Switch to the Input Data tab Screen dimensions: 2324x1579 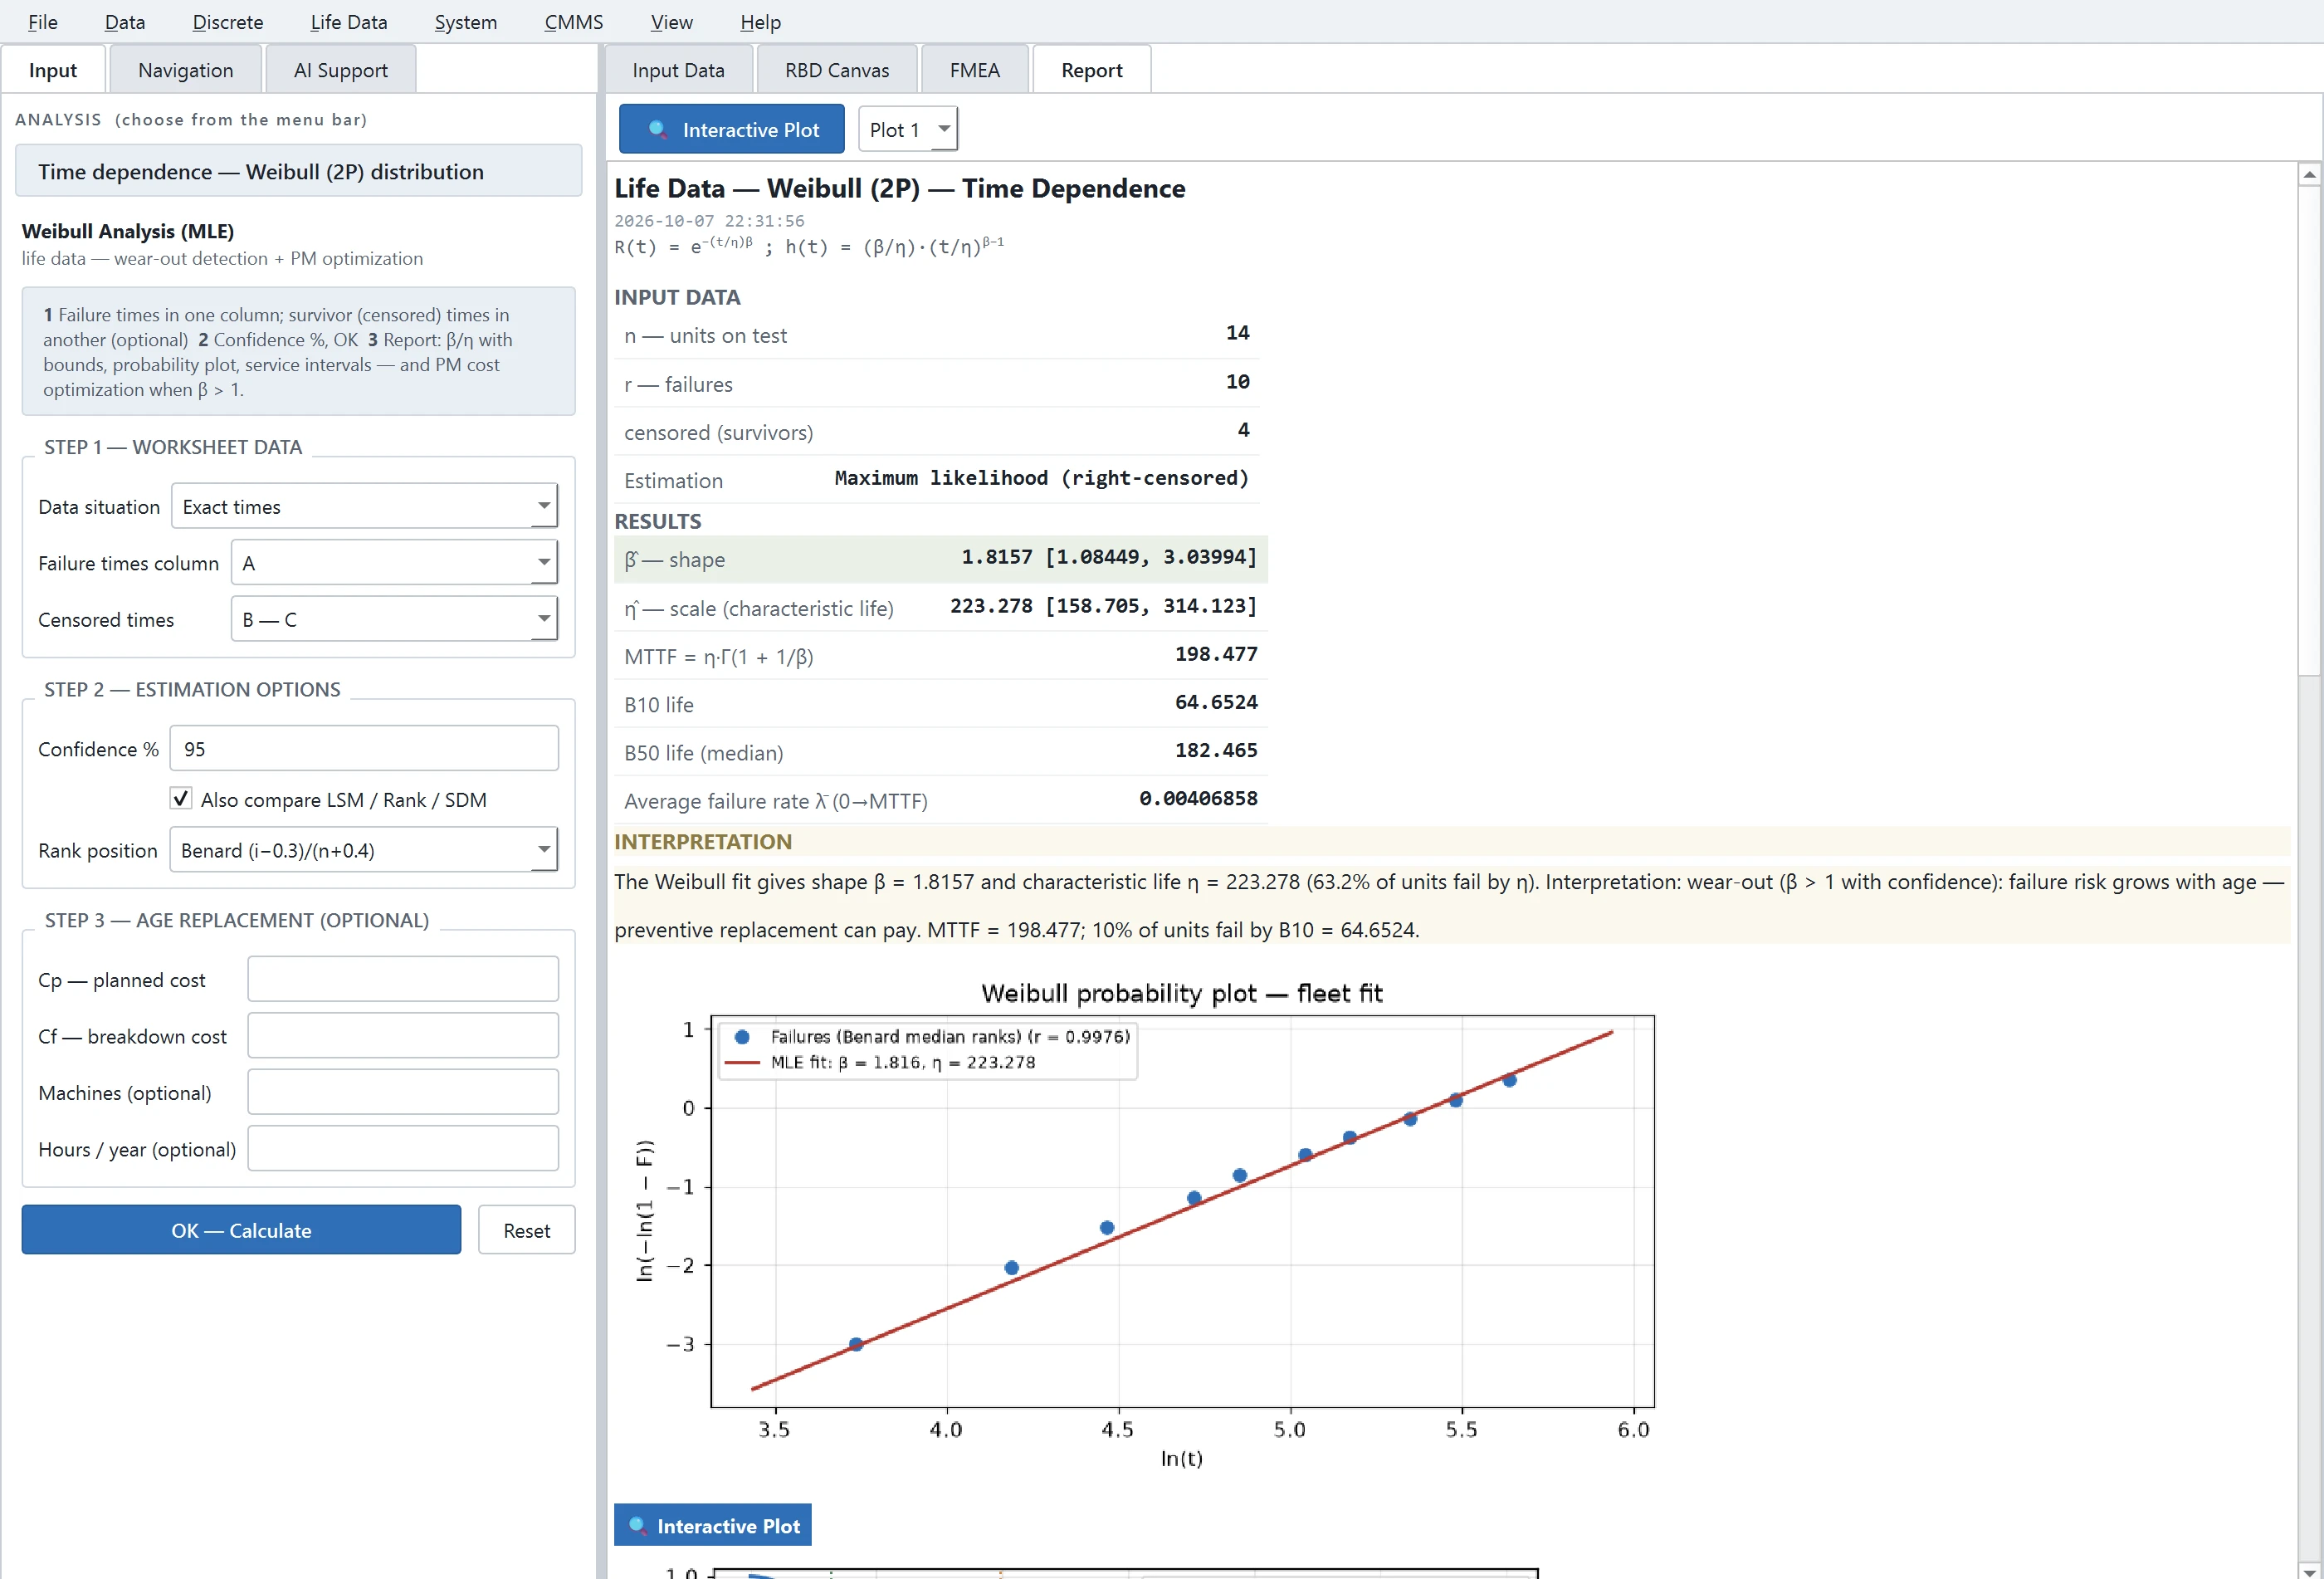pyautogui.click(x=678, y=70)
